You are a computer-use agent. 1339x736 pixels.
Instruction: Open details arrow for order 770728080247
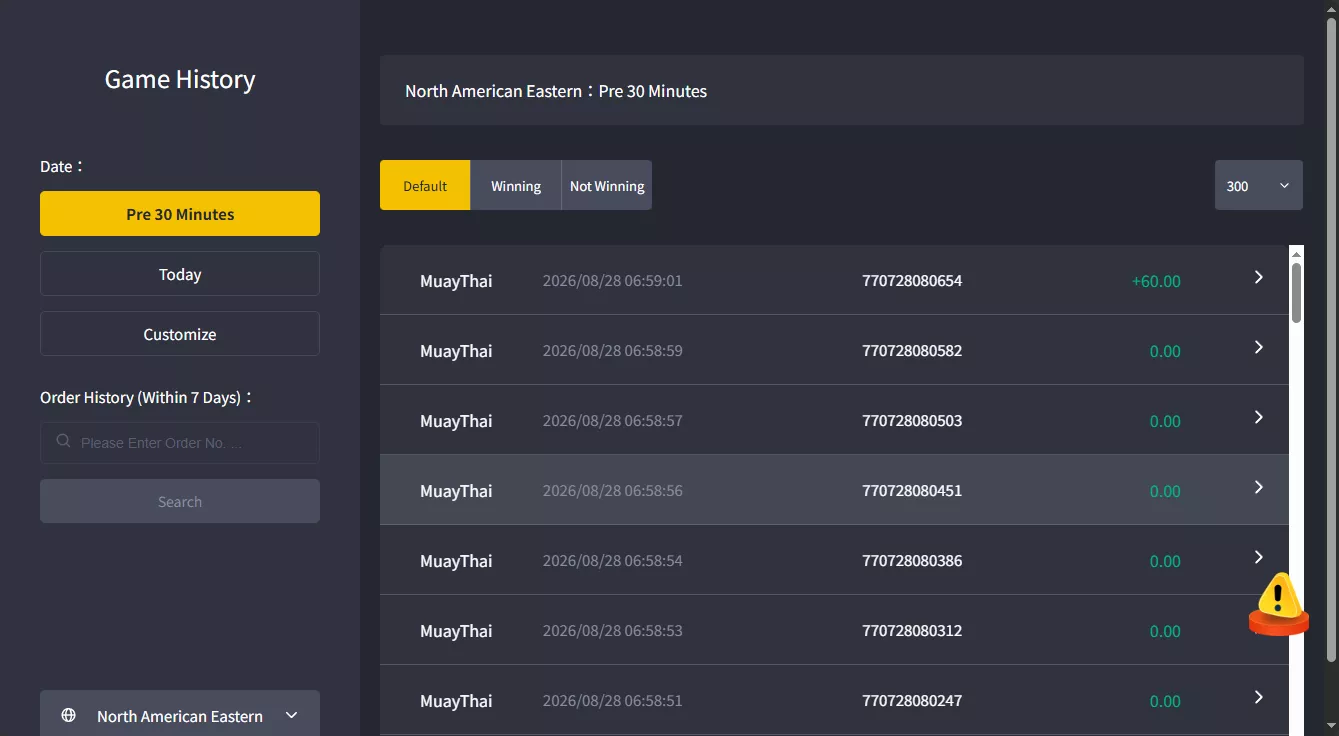click(1259, 697)
